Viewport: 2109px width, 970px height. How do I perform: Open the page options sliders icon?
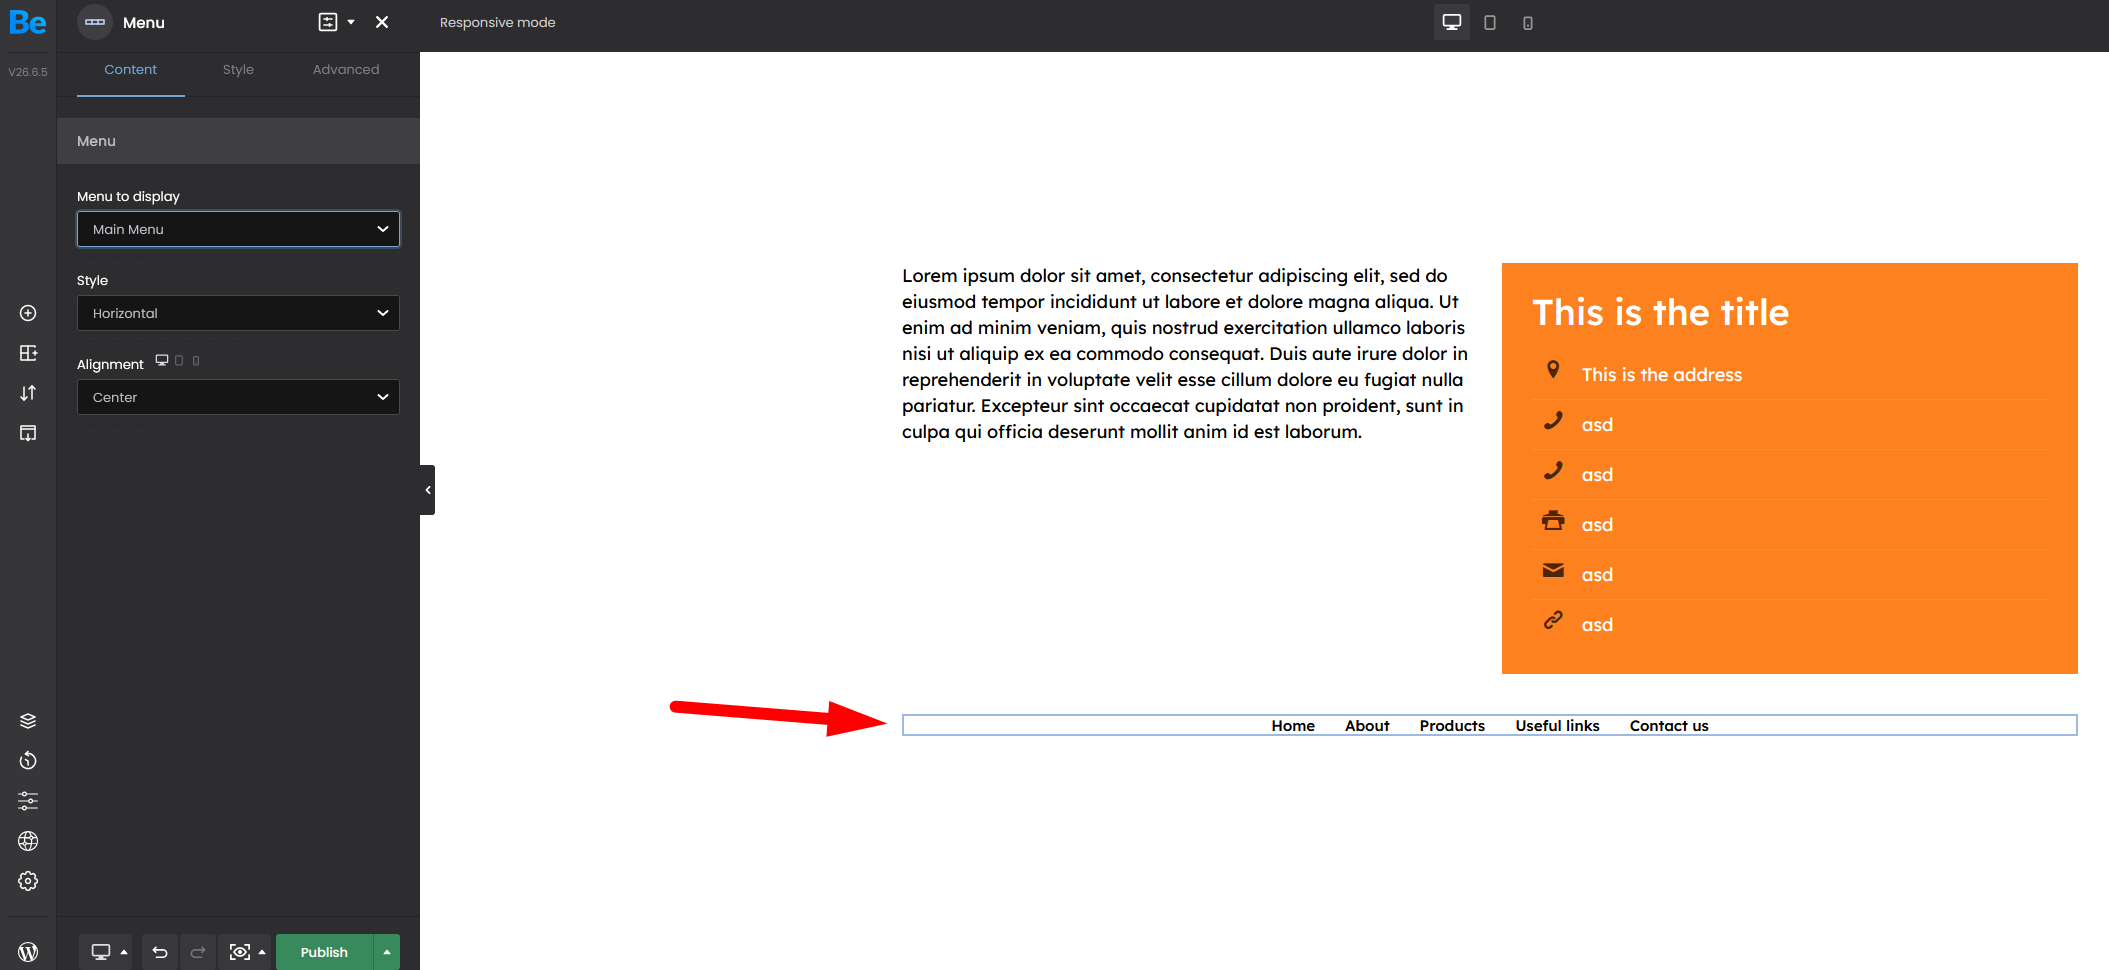(28, 801)
